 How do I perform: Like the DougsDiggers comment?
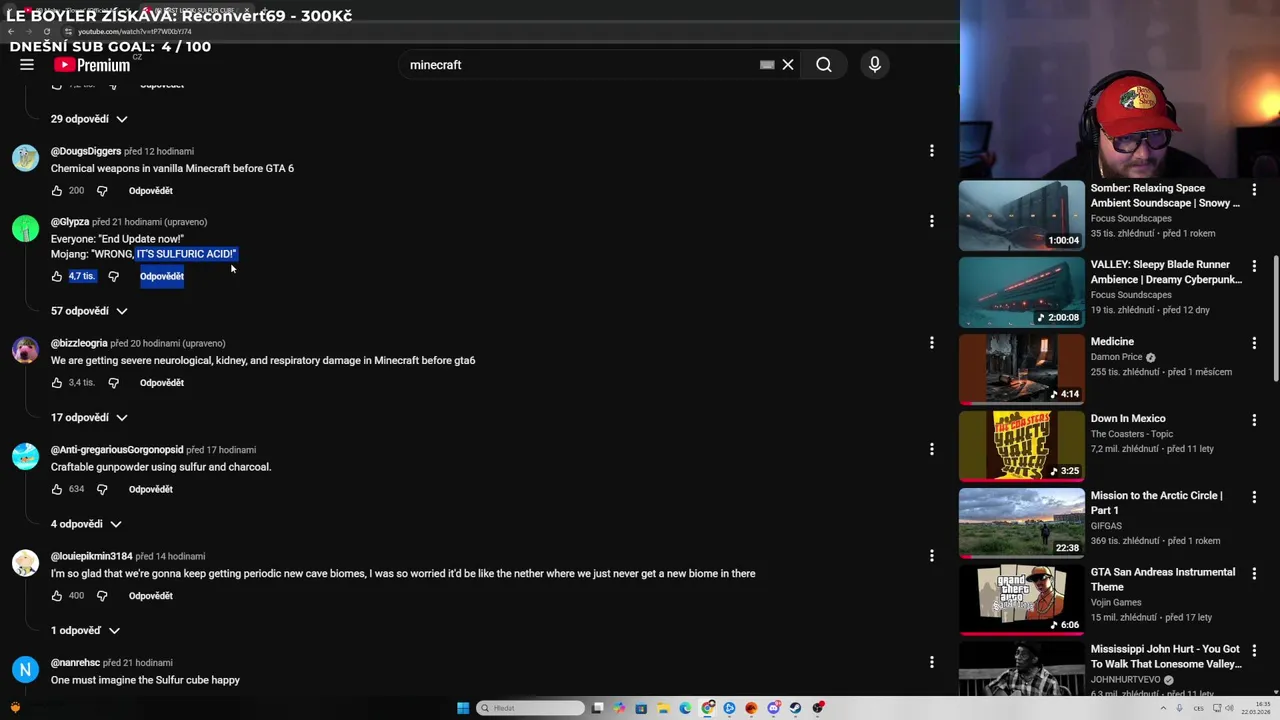click(57, 191)
